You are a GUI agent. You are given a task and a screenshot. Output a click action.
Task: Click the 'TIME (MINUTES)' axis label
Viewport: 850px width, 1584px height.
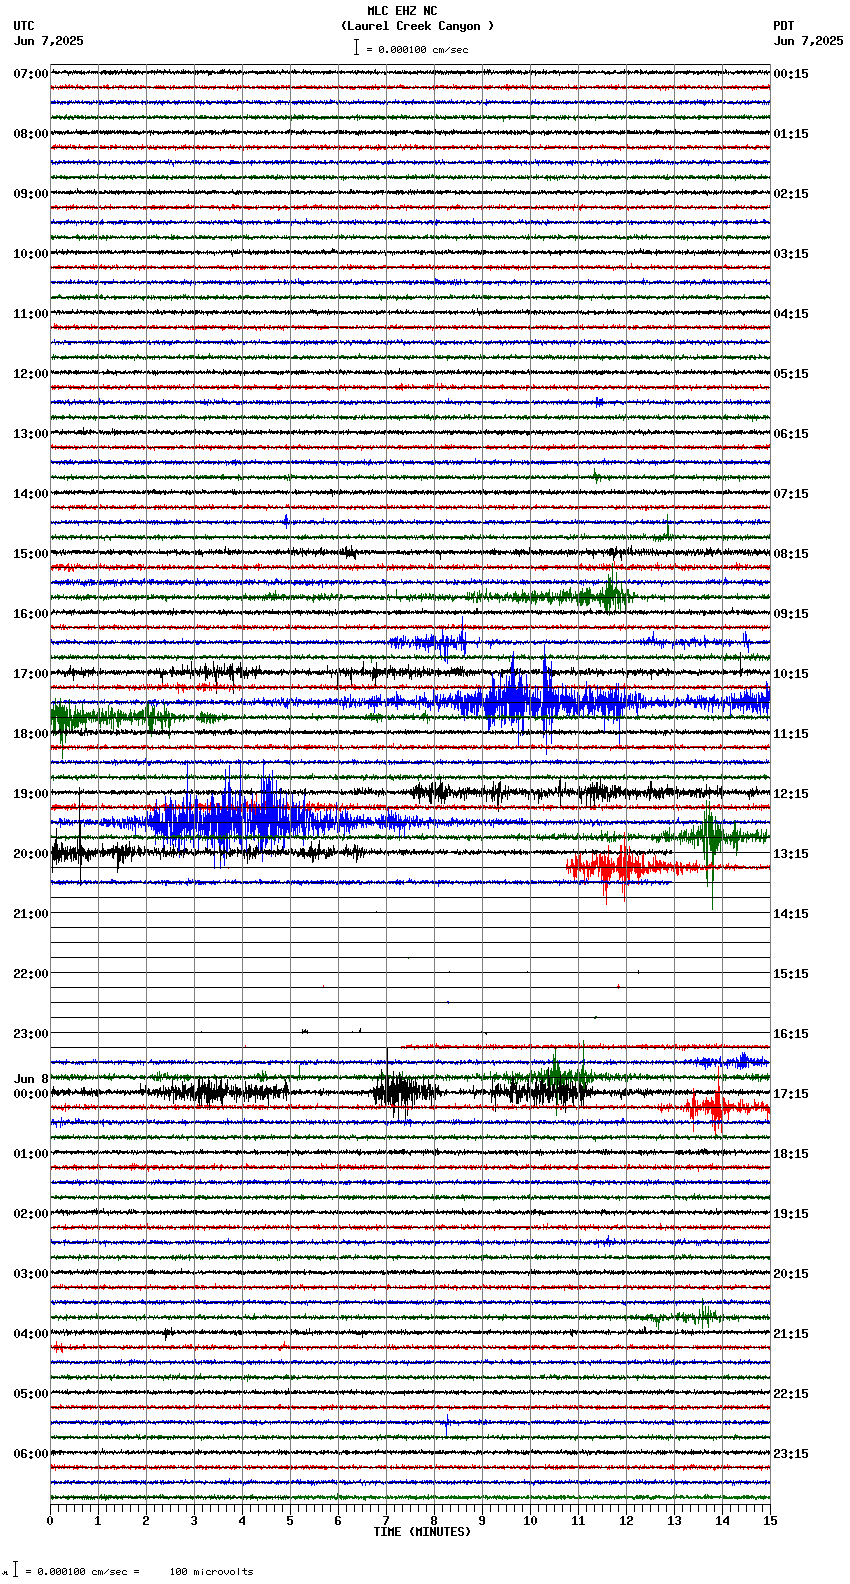422,1532
